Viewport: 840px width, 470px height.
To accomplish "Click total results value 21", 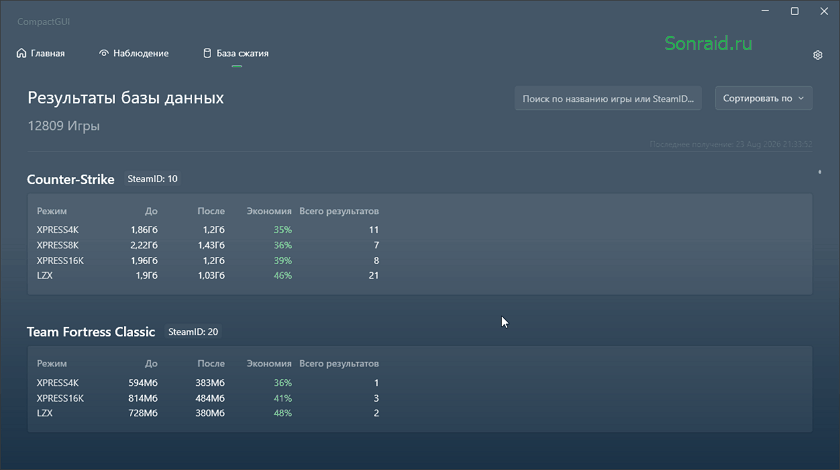I will 373,275.
